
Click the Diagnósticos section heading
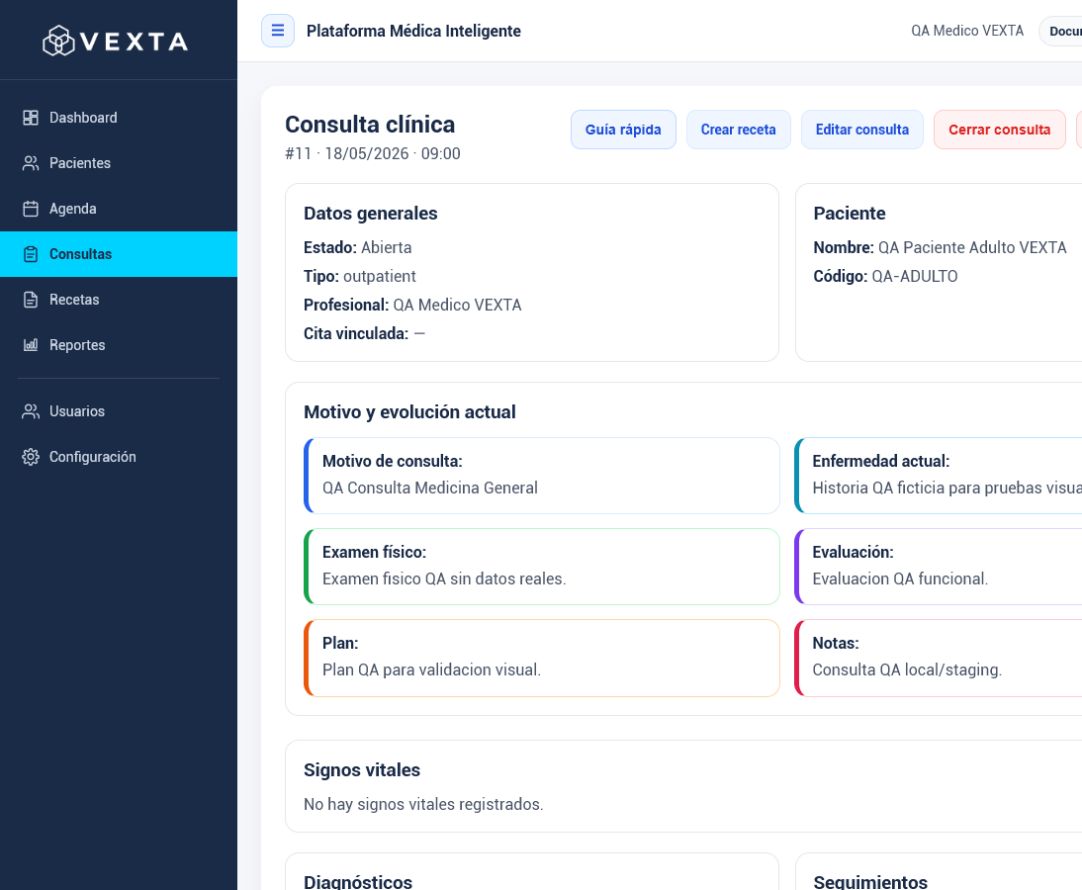pos(357,882)
